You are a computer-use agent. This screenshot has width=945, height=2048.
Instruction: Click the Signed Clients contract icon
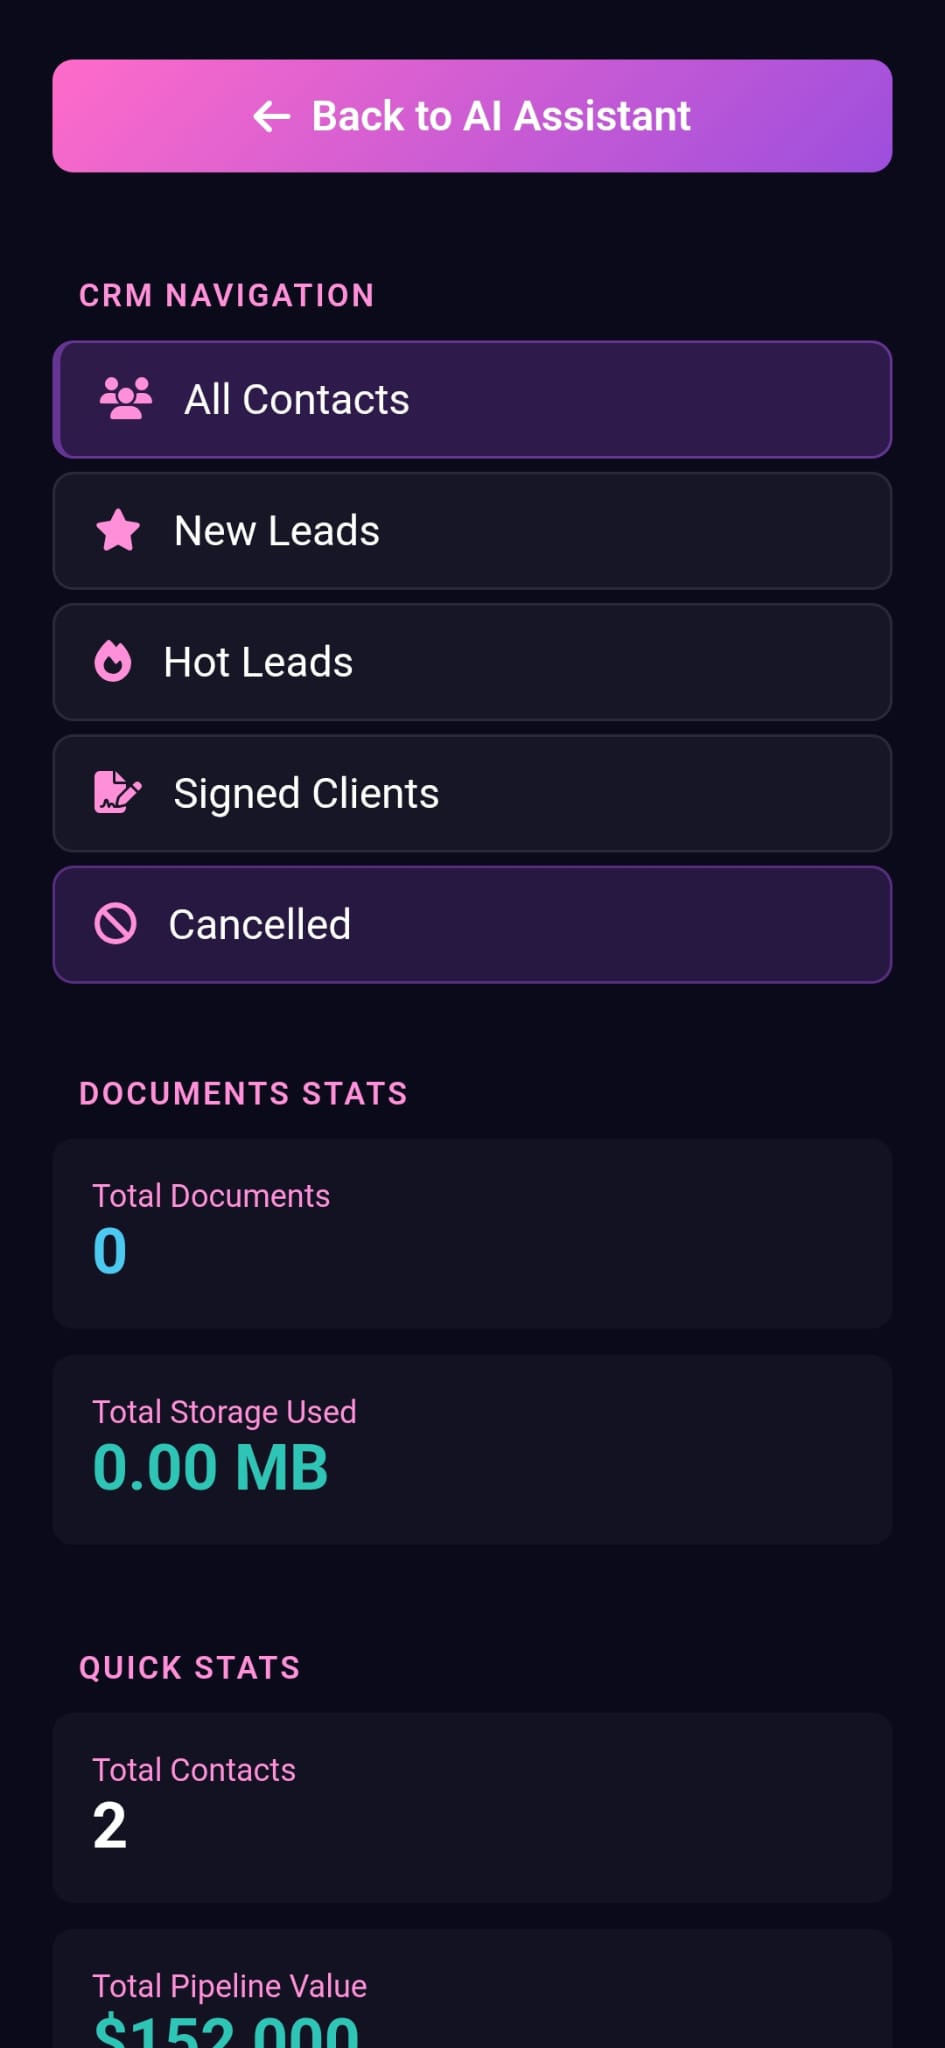[x=117, y=793]
